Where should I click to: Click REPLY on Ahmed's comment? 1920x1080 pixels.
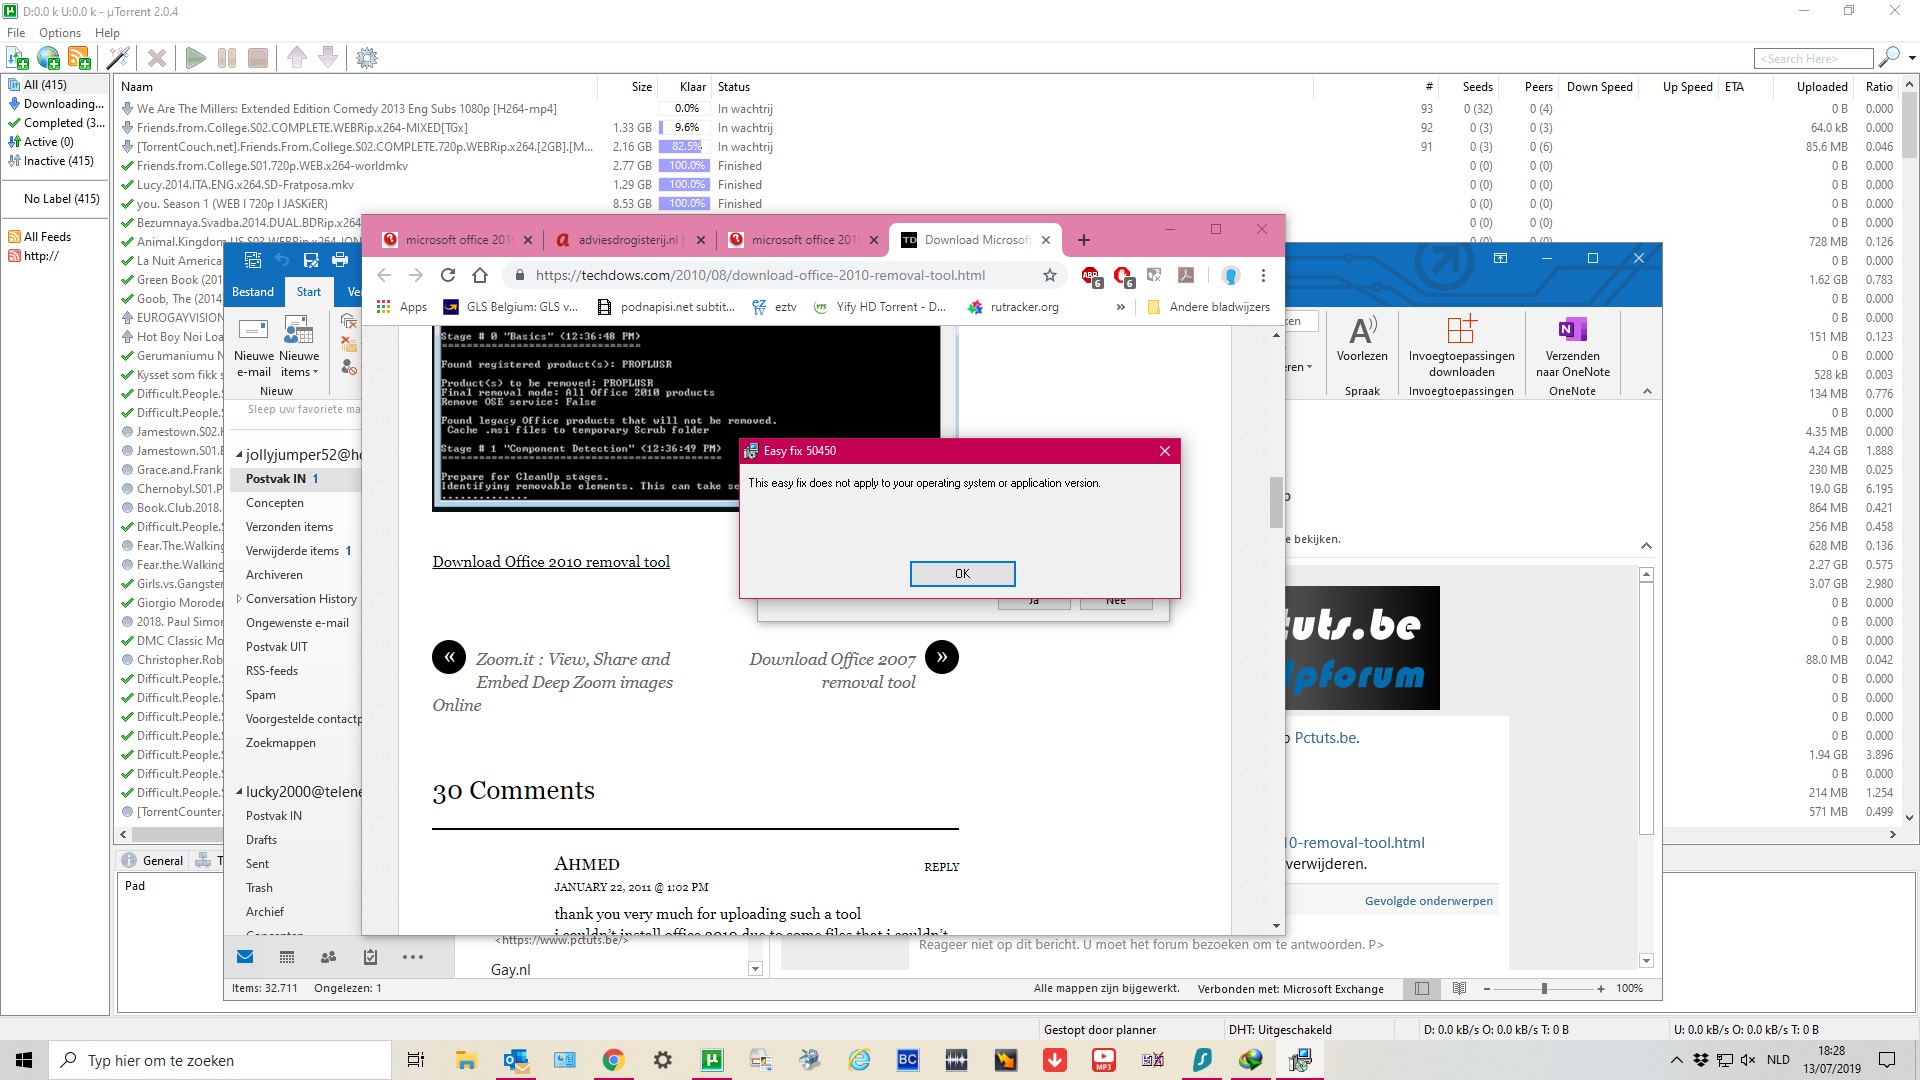coord(941,867)
